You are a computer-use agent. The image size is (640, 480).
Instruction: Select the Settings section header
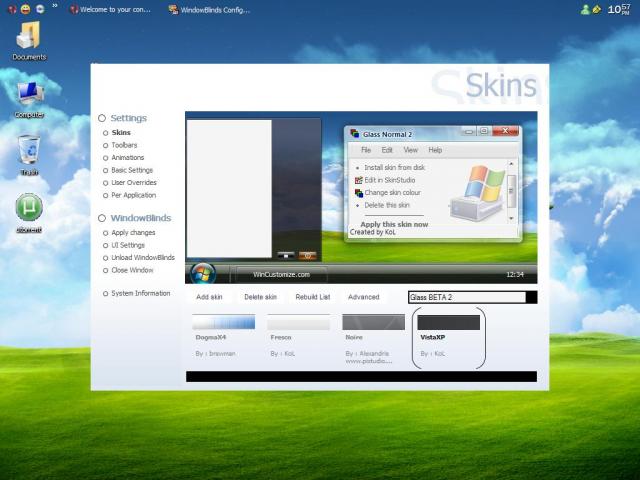129,118
